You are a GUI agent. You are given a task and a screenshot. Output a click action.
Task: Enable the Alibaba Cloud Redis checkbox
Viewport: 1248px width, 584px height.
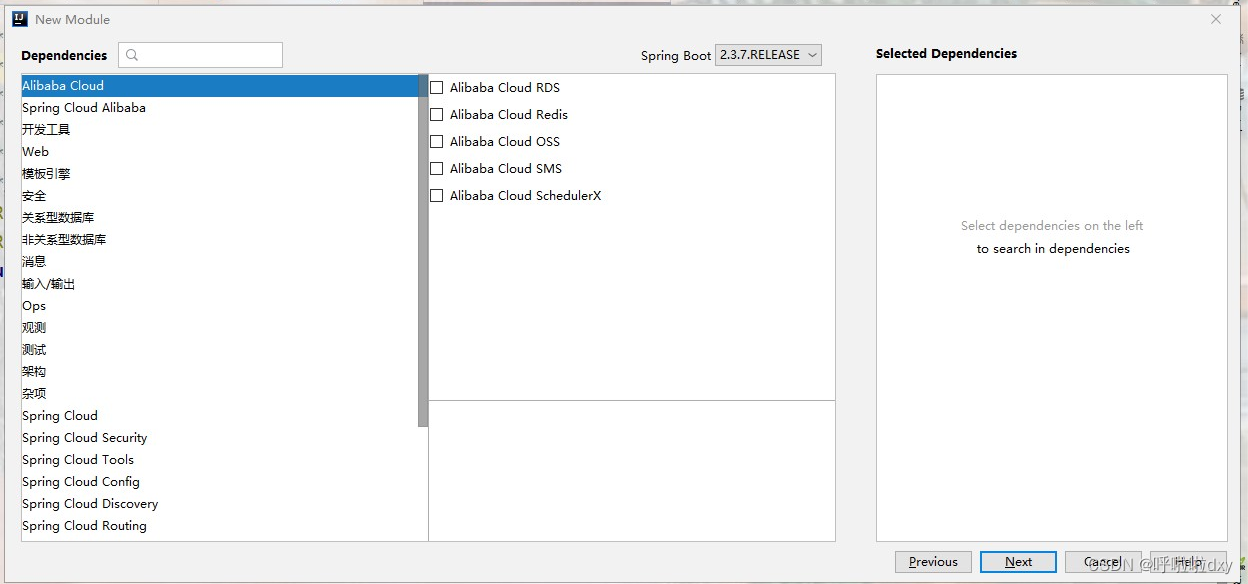pos(436,114)
